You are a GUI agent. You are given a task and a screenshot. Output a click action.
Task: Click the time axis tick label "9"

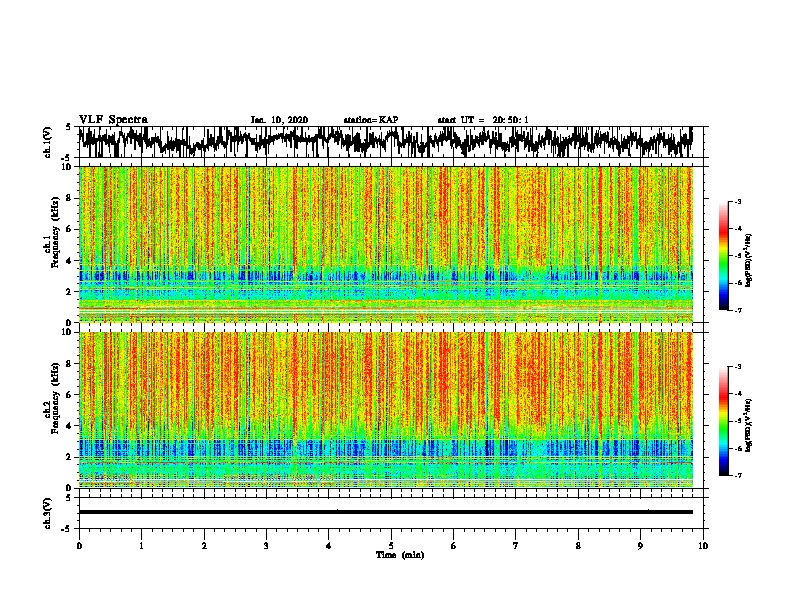(x=640, y=546)
